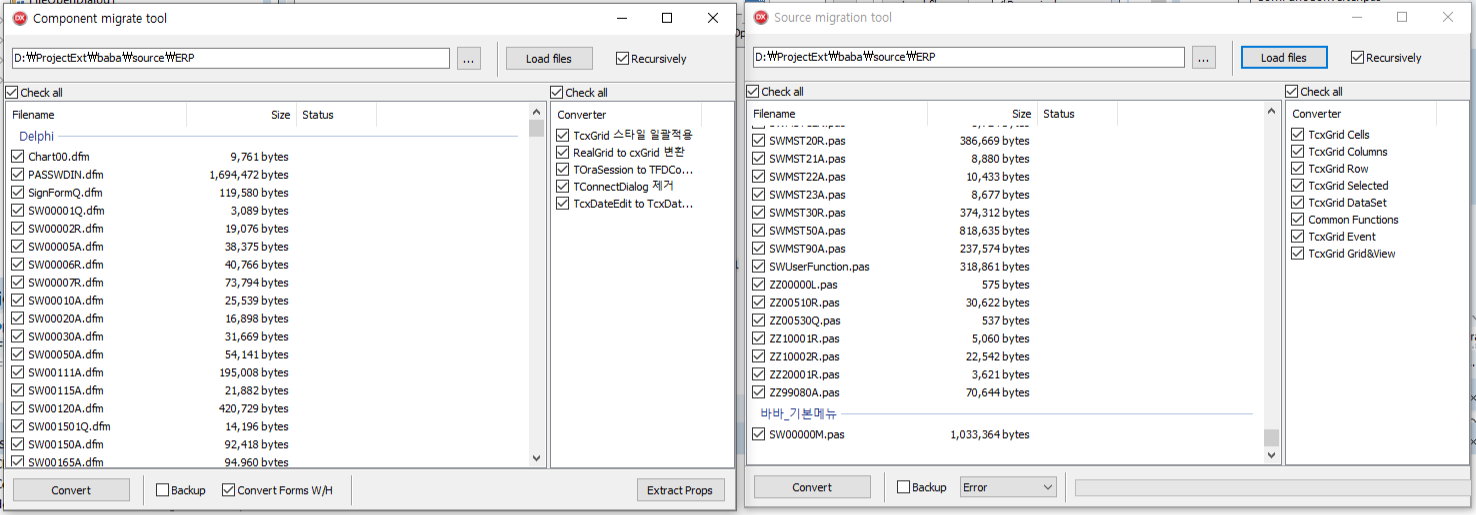Sort by Size column in Component migrate tool
Image resolution: width=1476 pixels, height=515 pixels.
241,115
